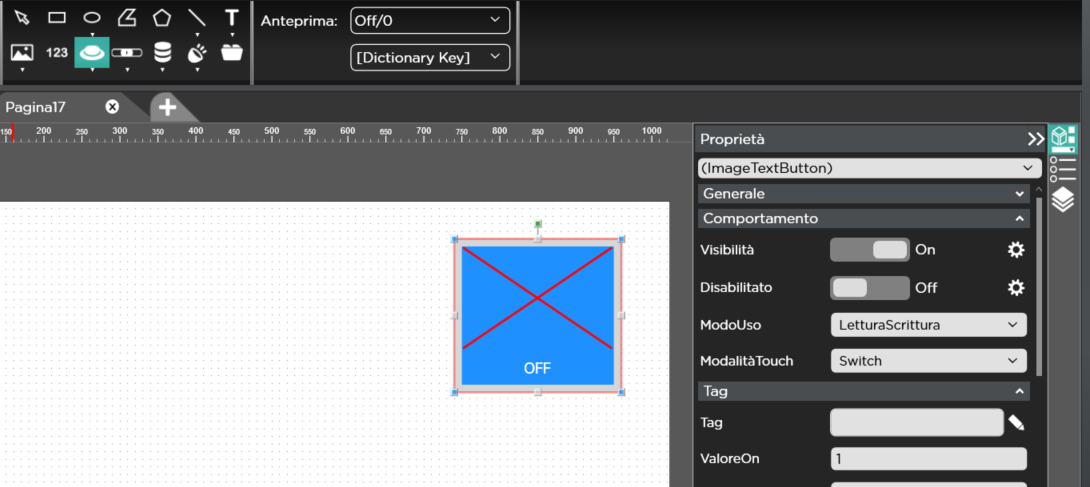Select the arrow pointer tool

(22, 17)
